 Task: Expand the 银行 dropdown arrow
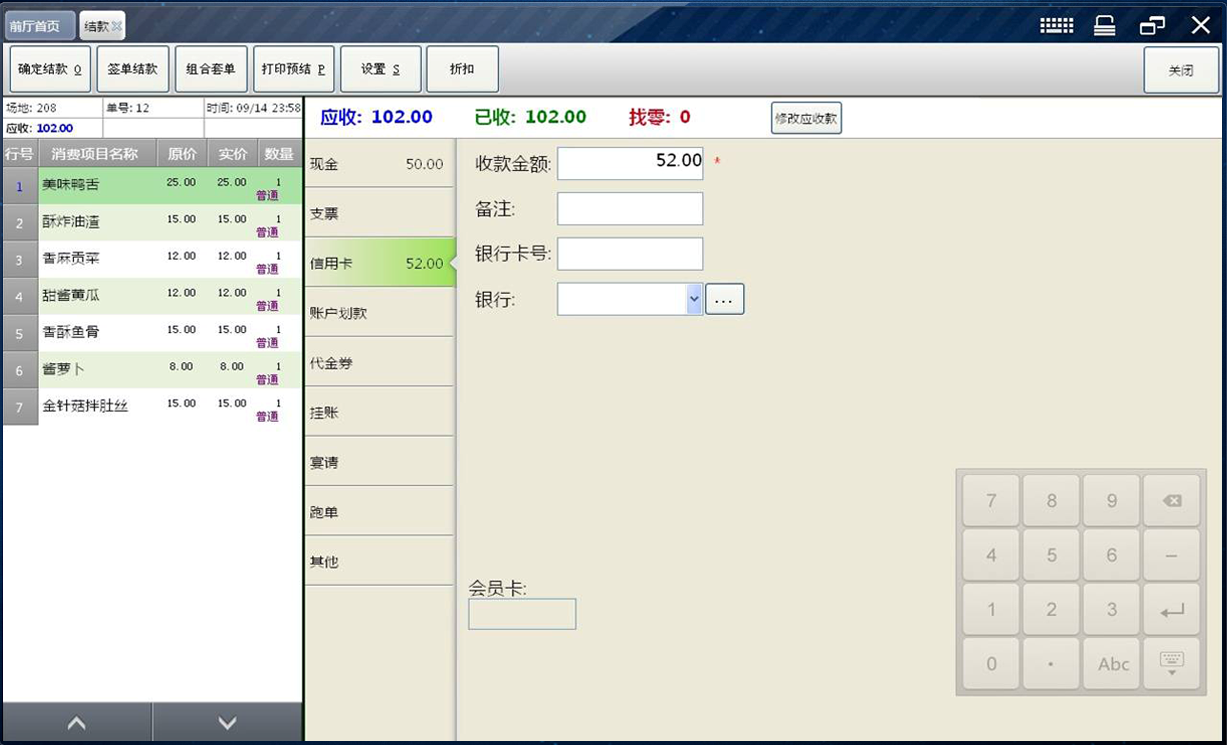[695, 299]
